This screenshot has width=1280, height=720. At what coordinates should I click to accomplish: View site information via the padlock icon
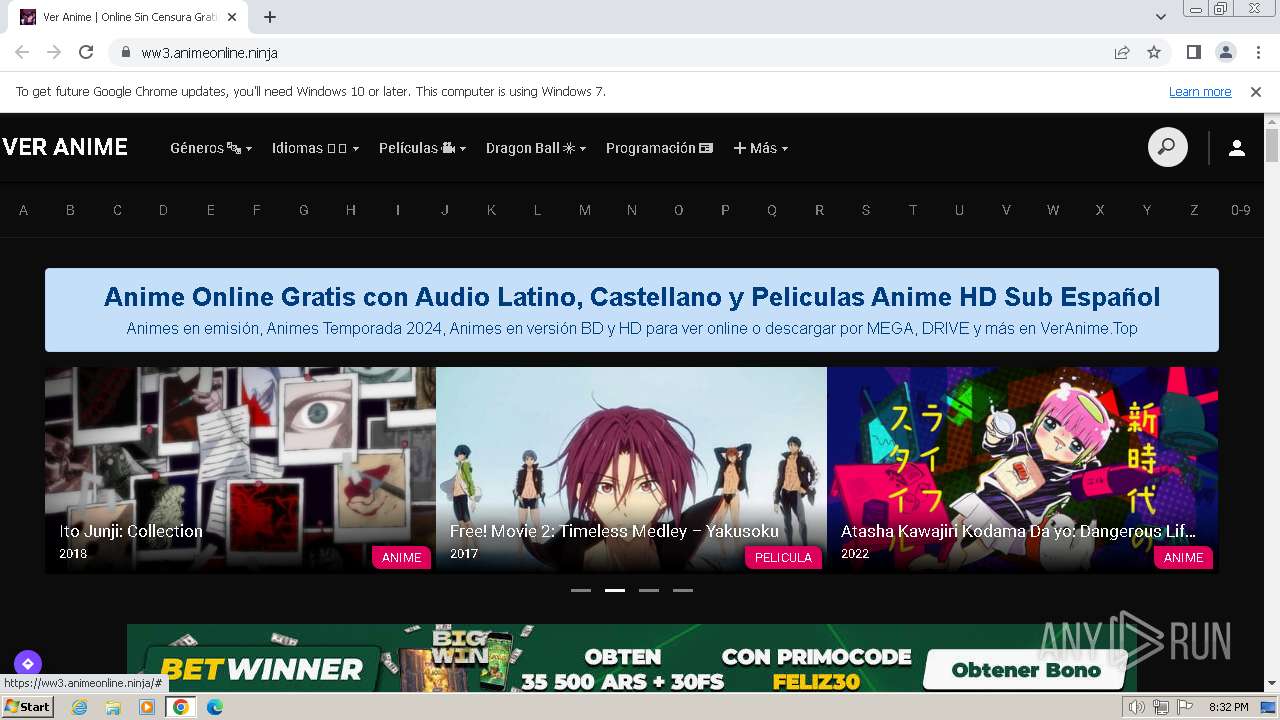point(125,52)
